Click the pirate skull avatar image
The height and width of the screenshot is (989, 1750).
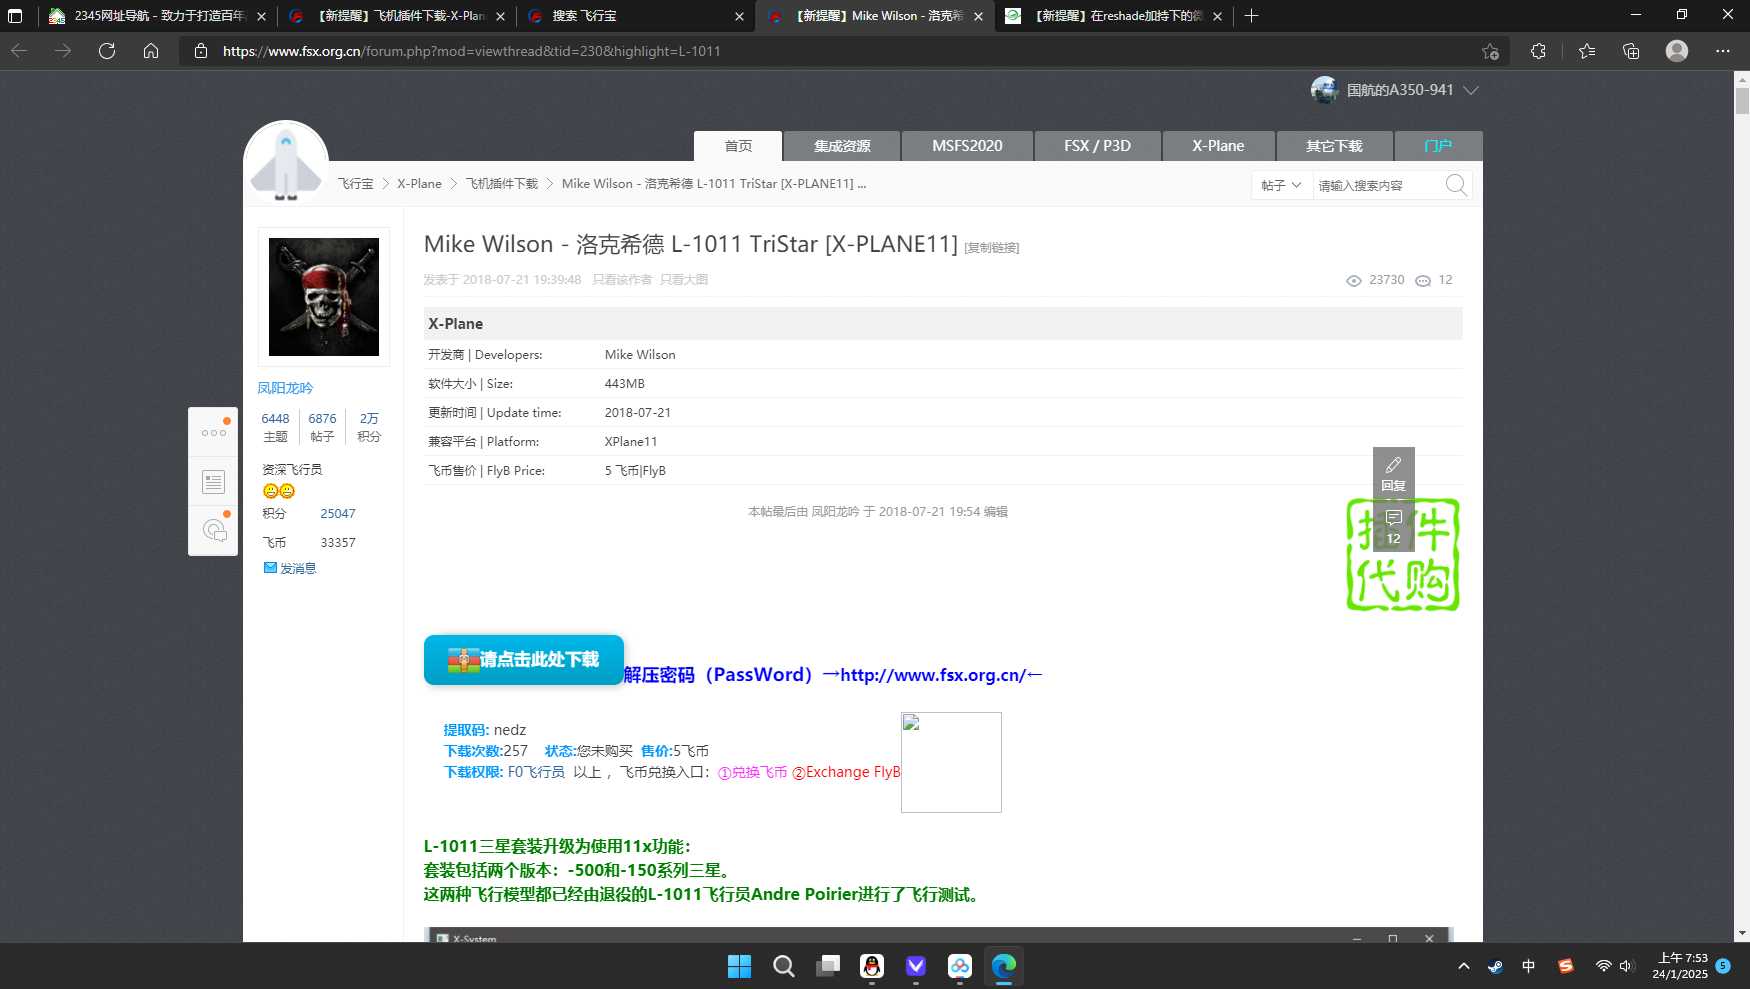[x=324, y=297]
